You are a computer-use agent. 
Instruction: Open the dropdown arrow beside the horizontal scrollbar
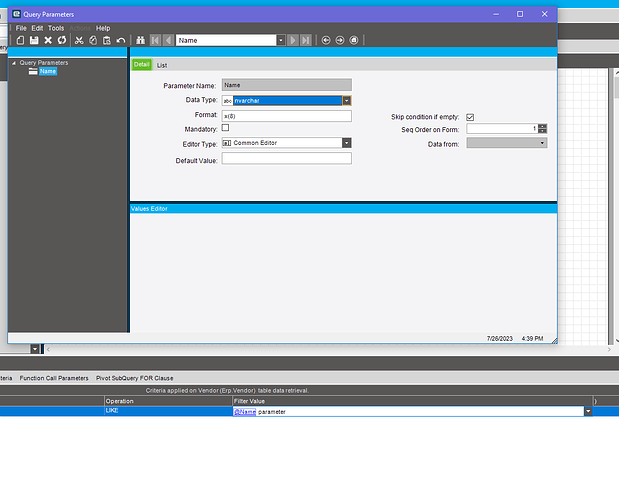coord(35,349)
